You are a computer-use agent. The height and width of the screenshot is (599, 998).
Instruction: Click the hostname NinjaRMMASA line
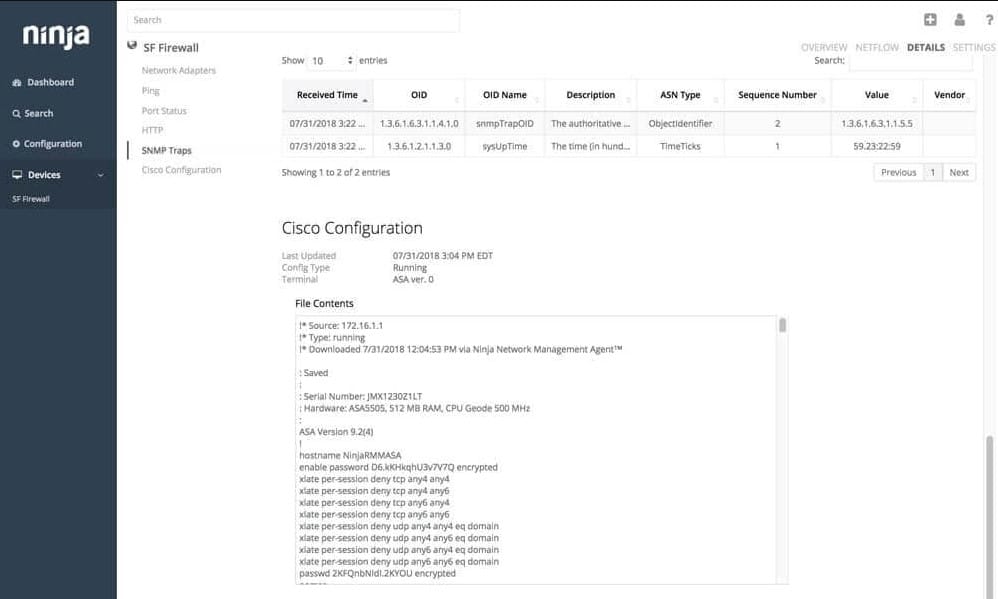[x=350, y=455]
